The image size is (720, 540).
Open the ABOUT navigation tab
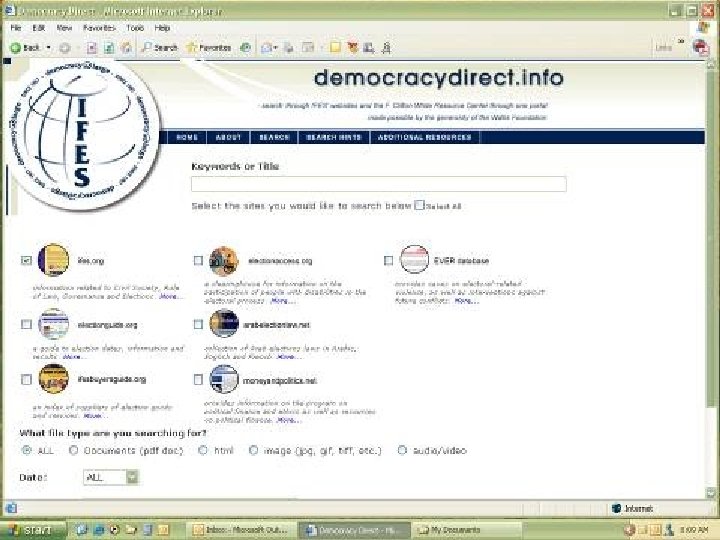pos(228,137)
